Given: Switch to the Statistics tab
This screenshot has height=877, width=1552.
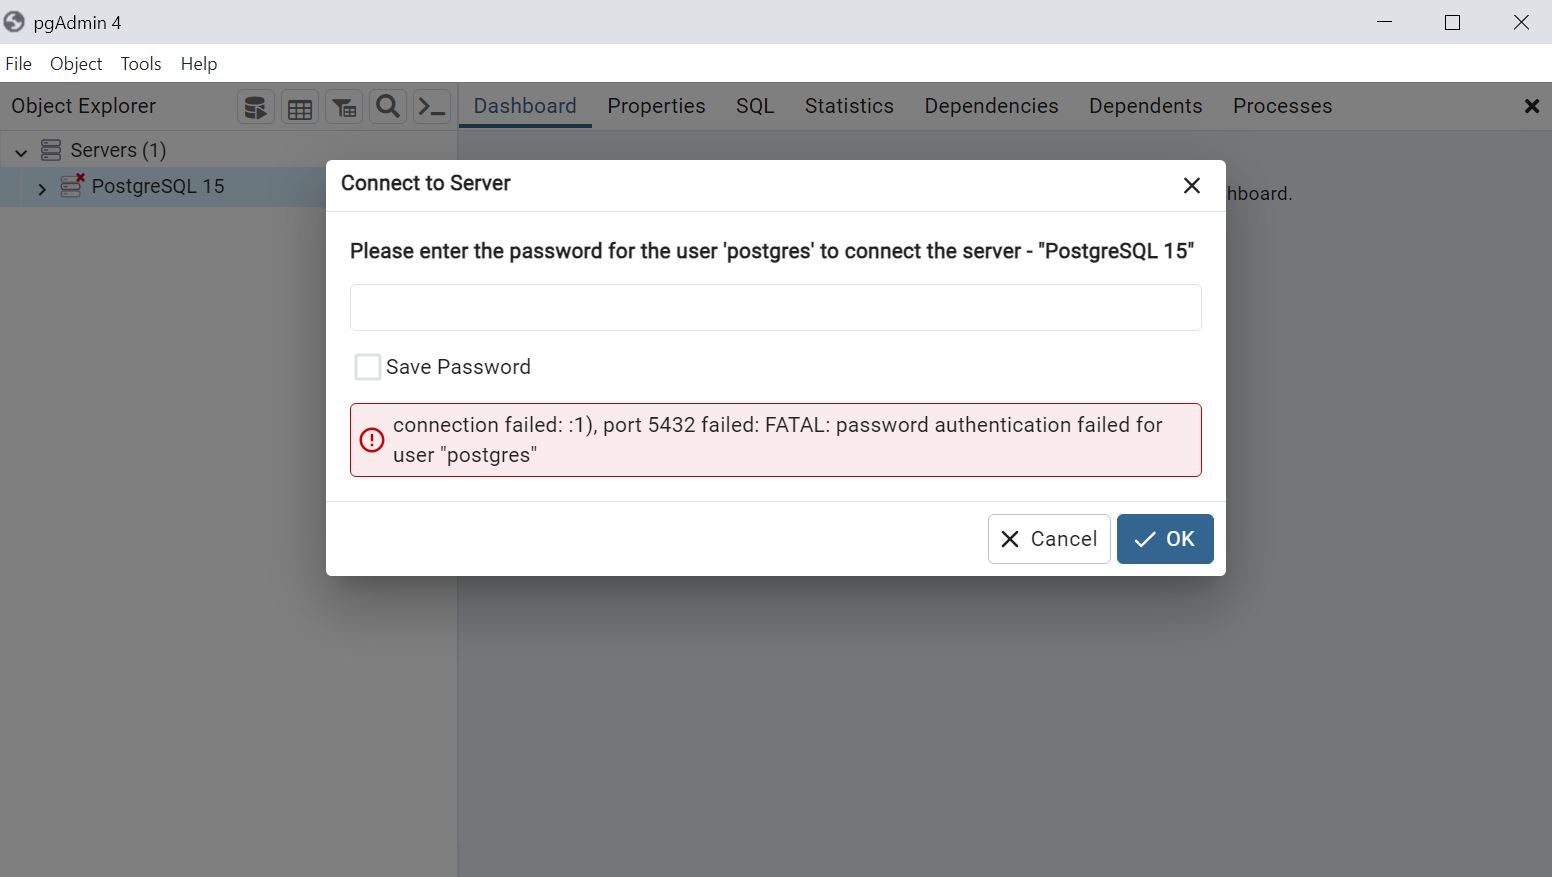Looking at the screenshot, I should point(849,106).
